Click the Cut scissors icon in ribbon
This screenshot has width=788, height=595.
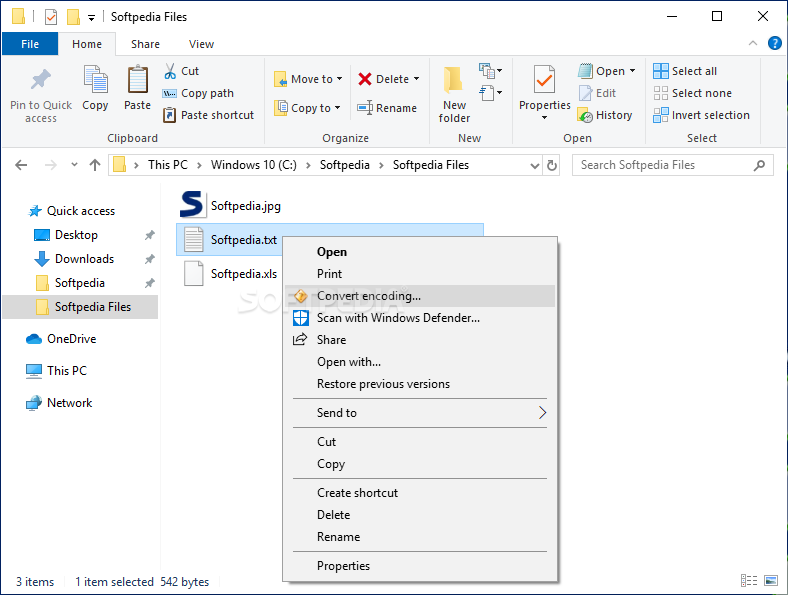(170, 71)
